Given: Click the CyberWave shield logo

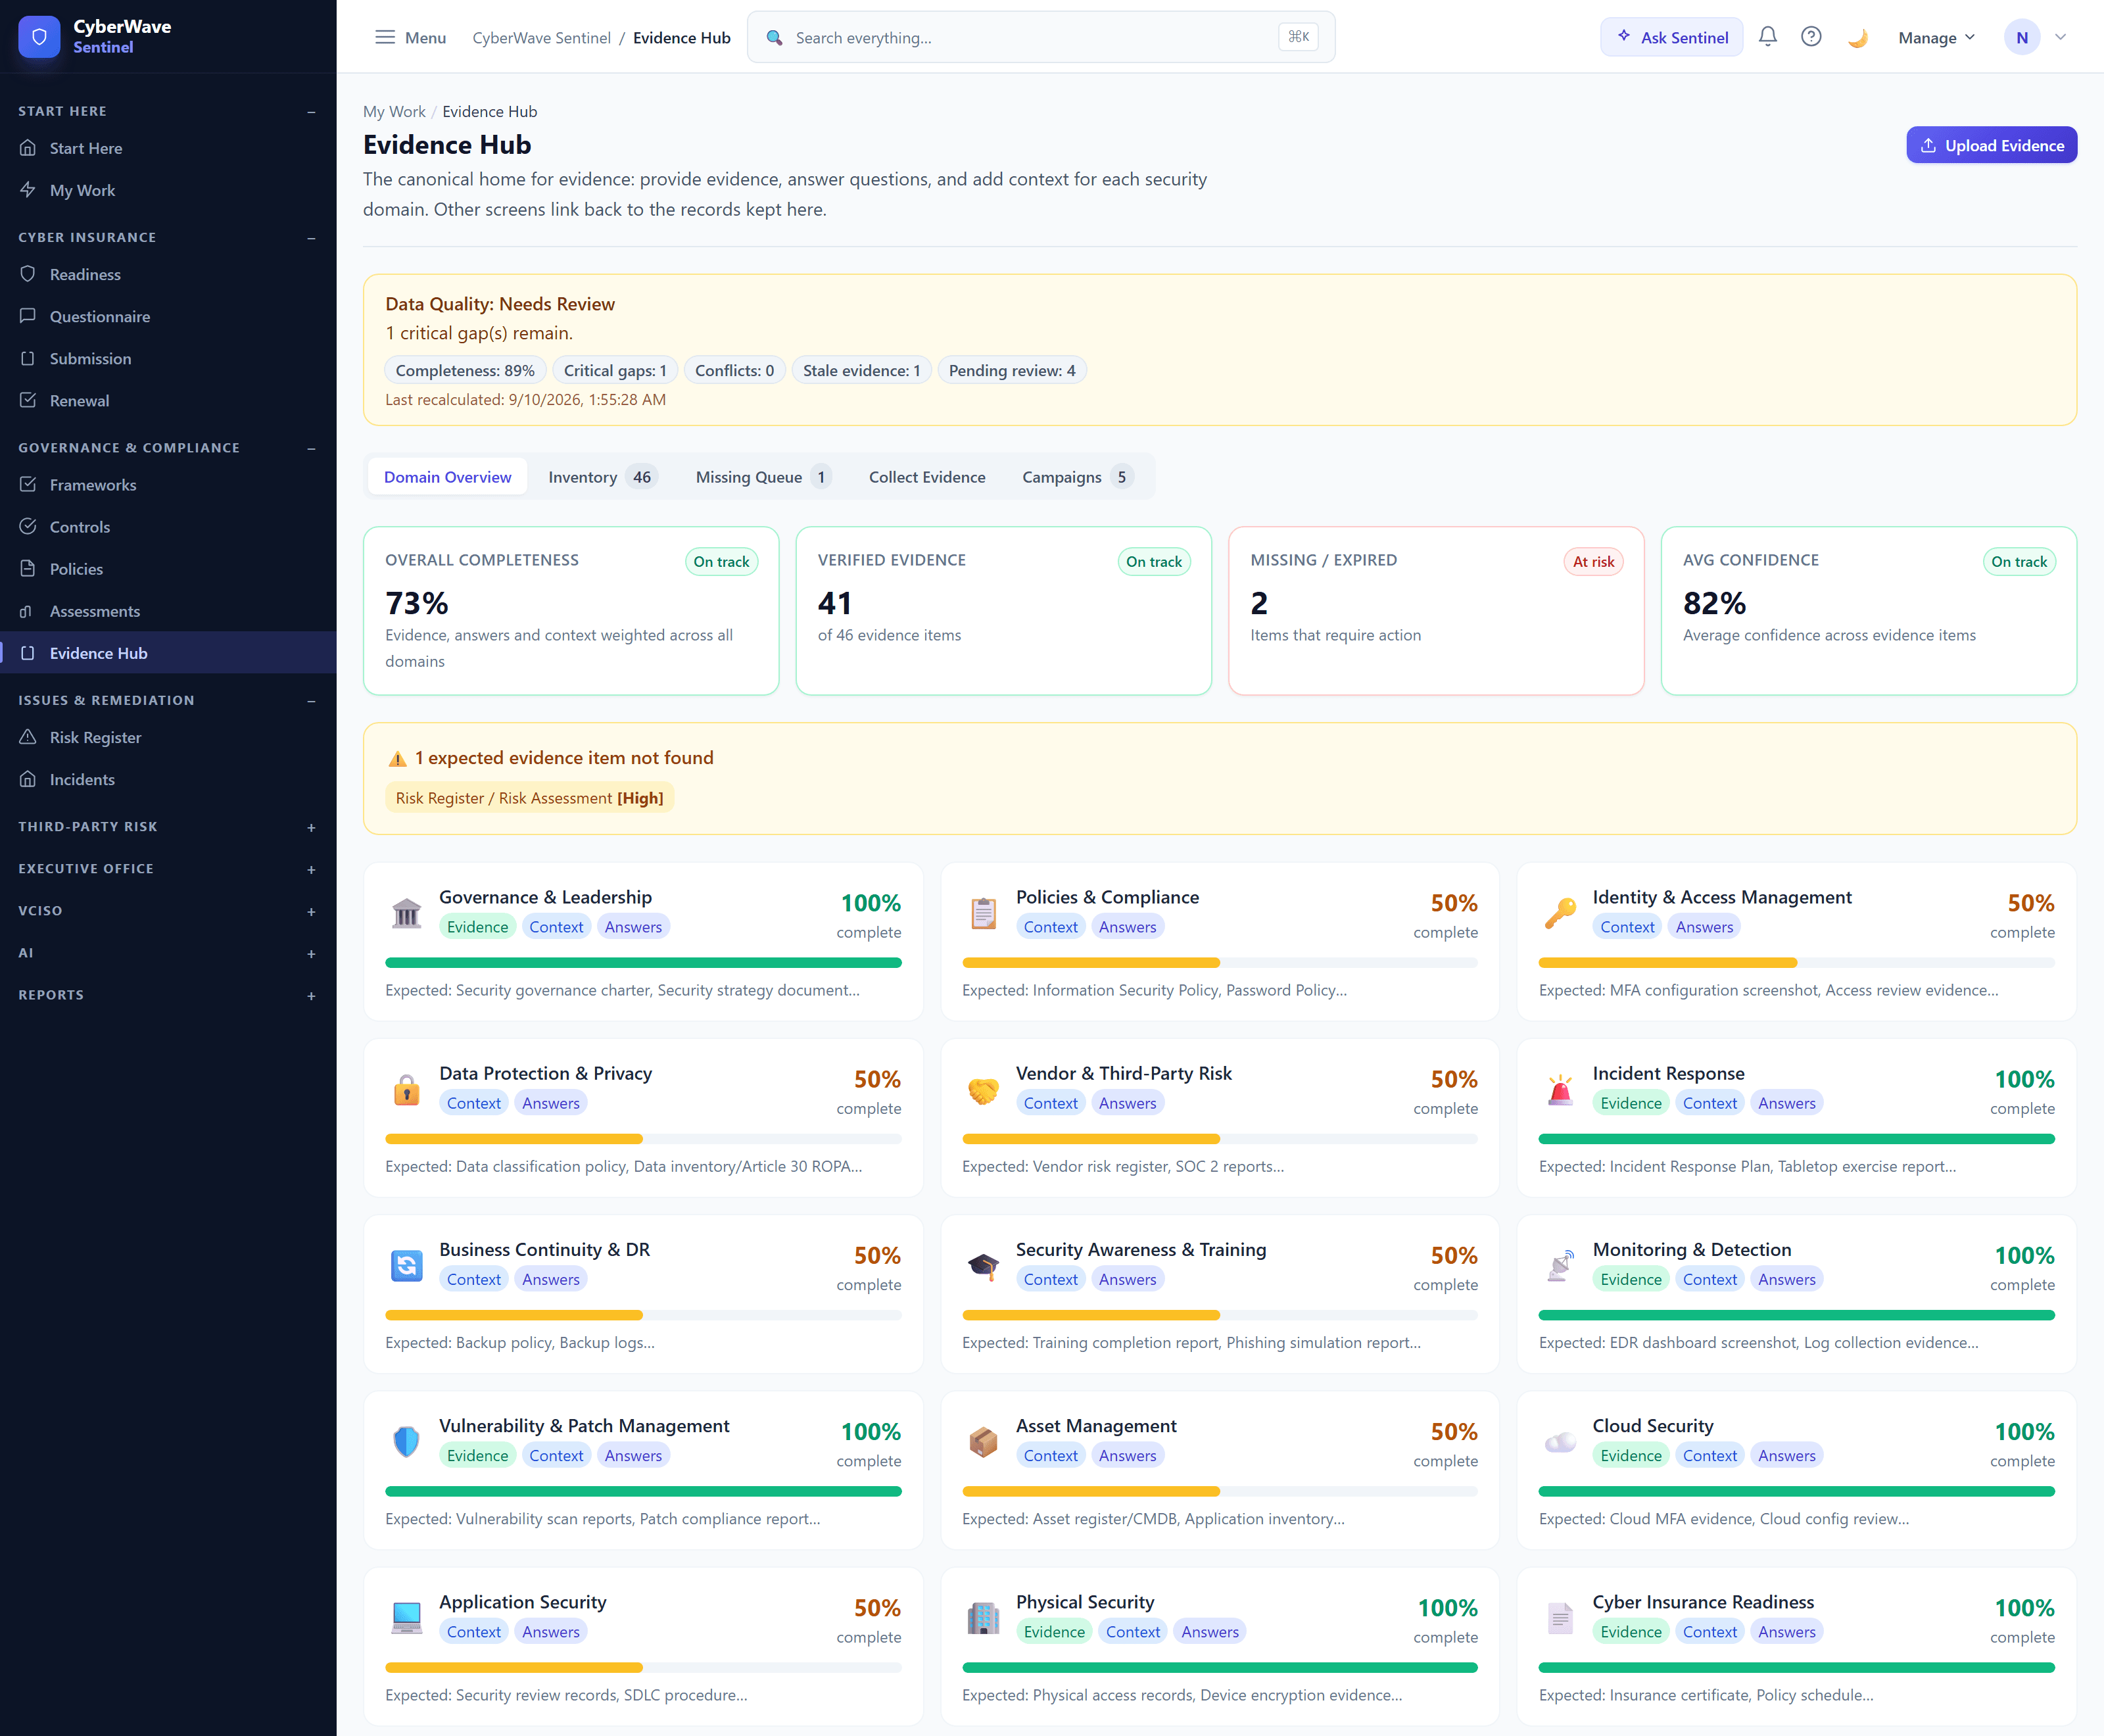Looking at the screenshot, I should pos(39,37).
